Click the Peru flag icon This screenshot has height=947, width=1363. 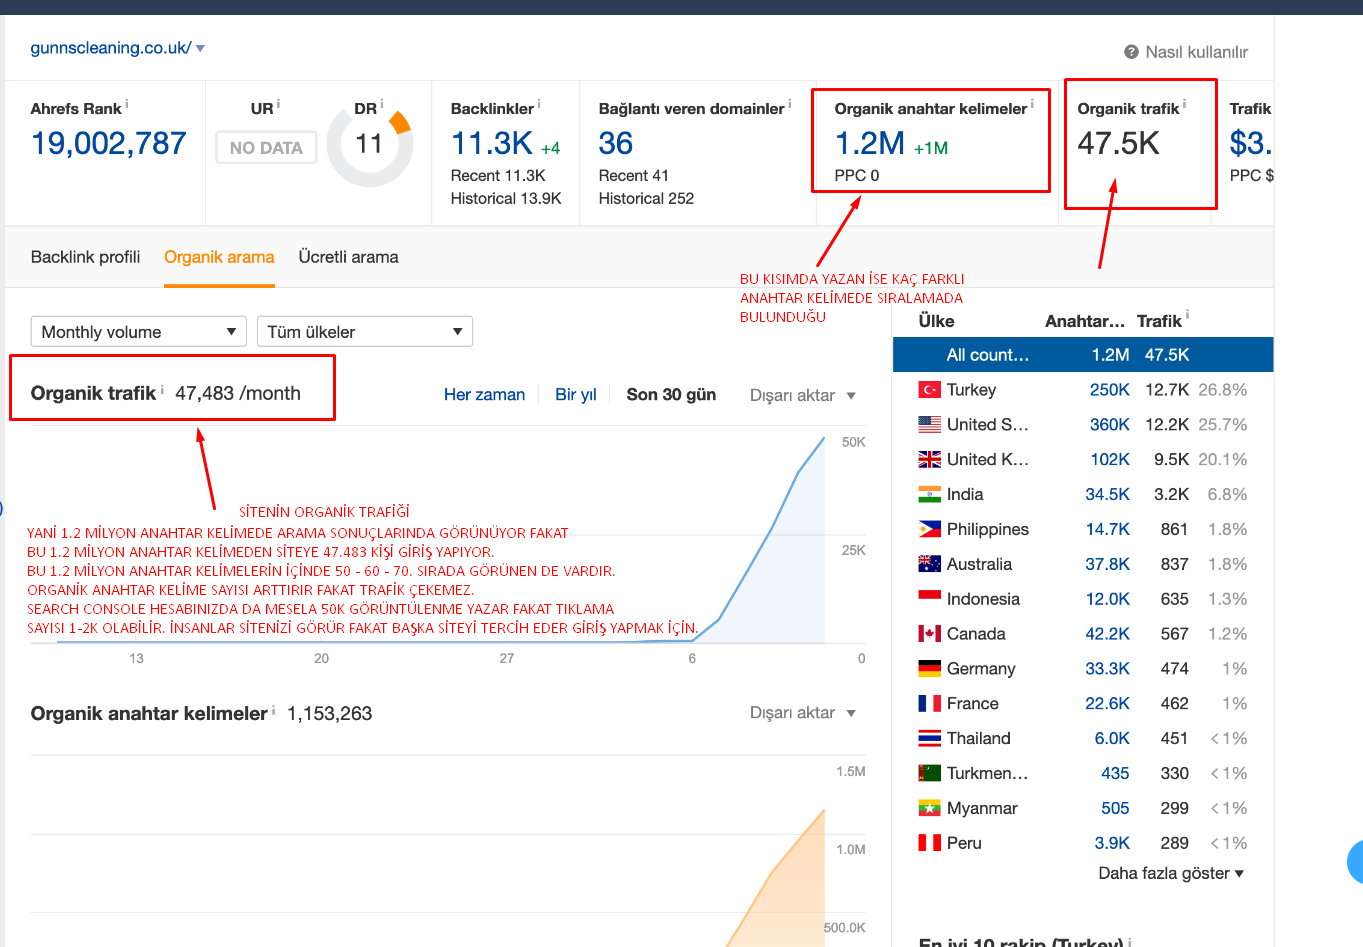930,843
